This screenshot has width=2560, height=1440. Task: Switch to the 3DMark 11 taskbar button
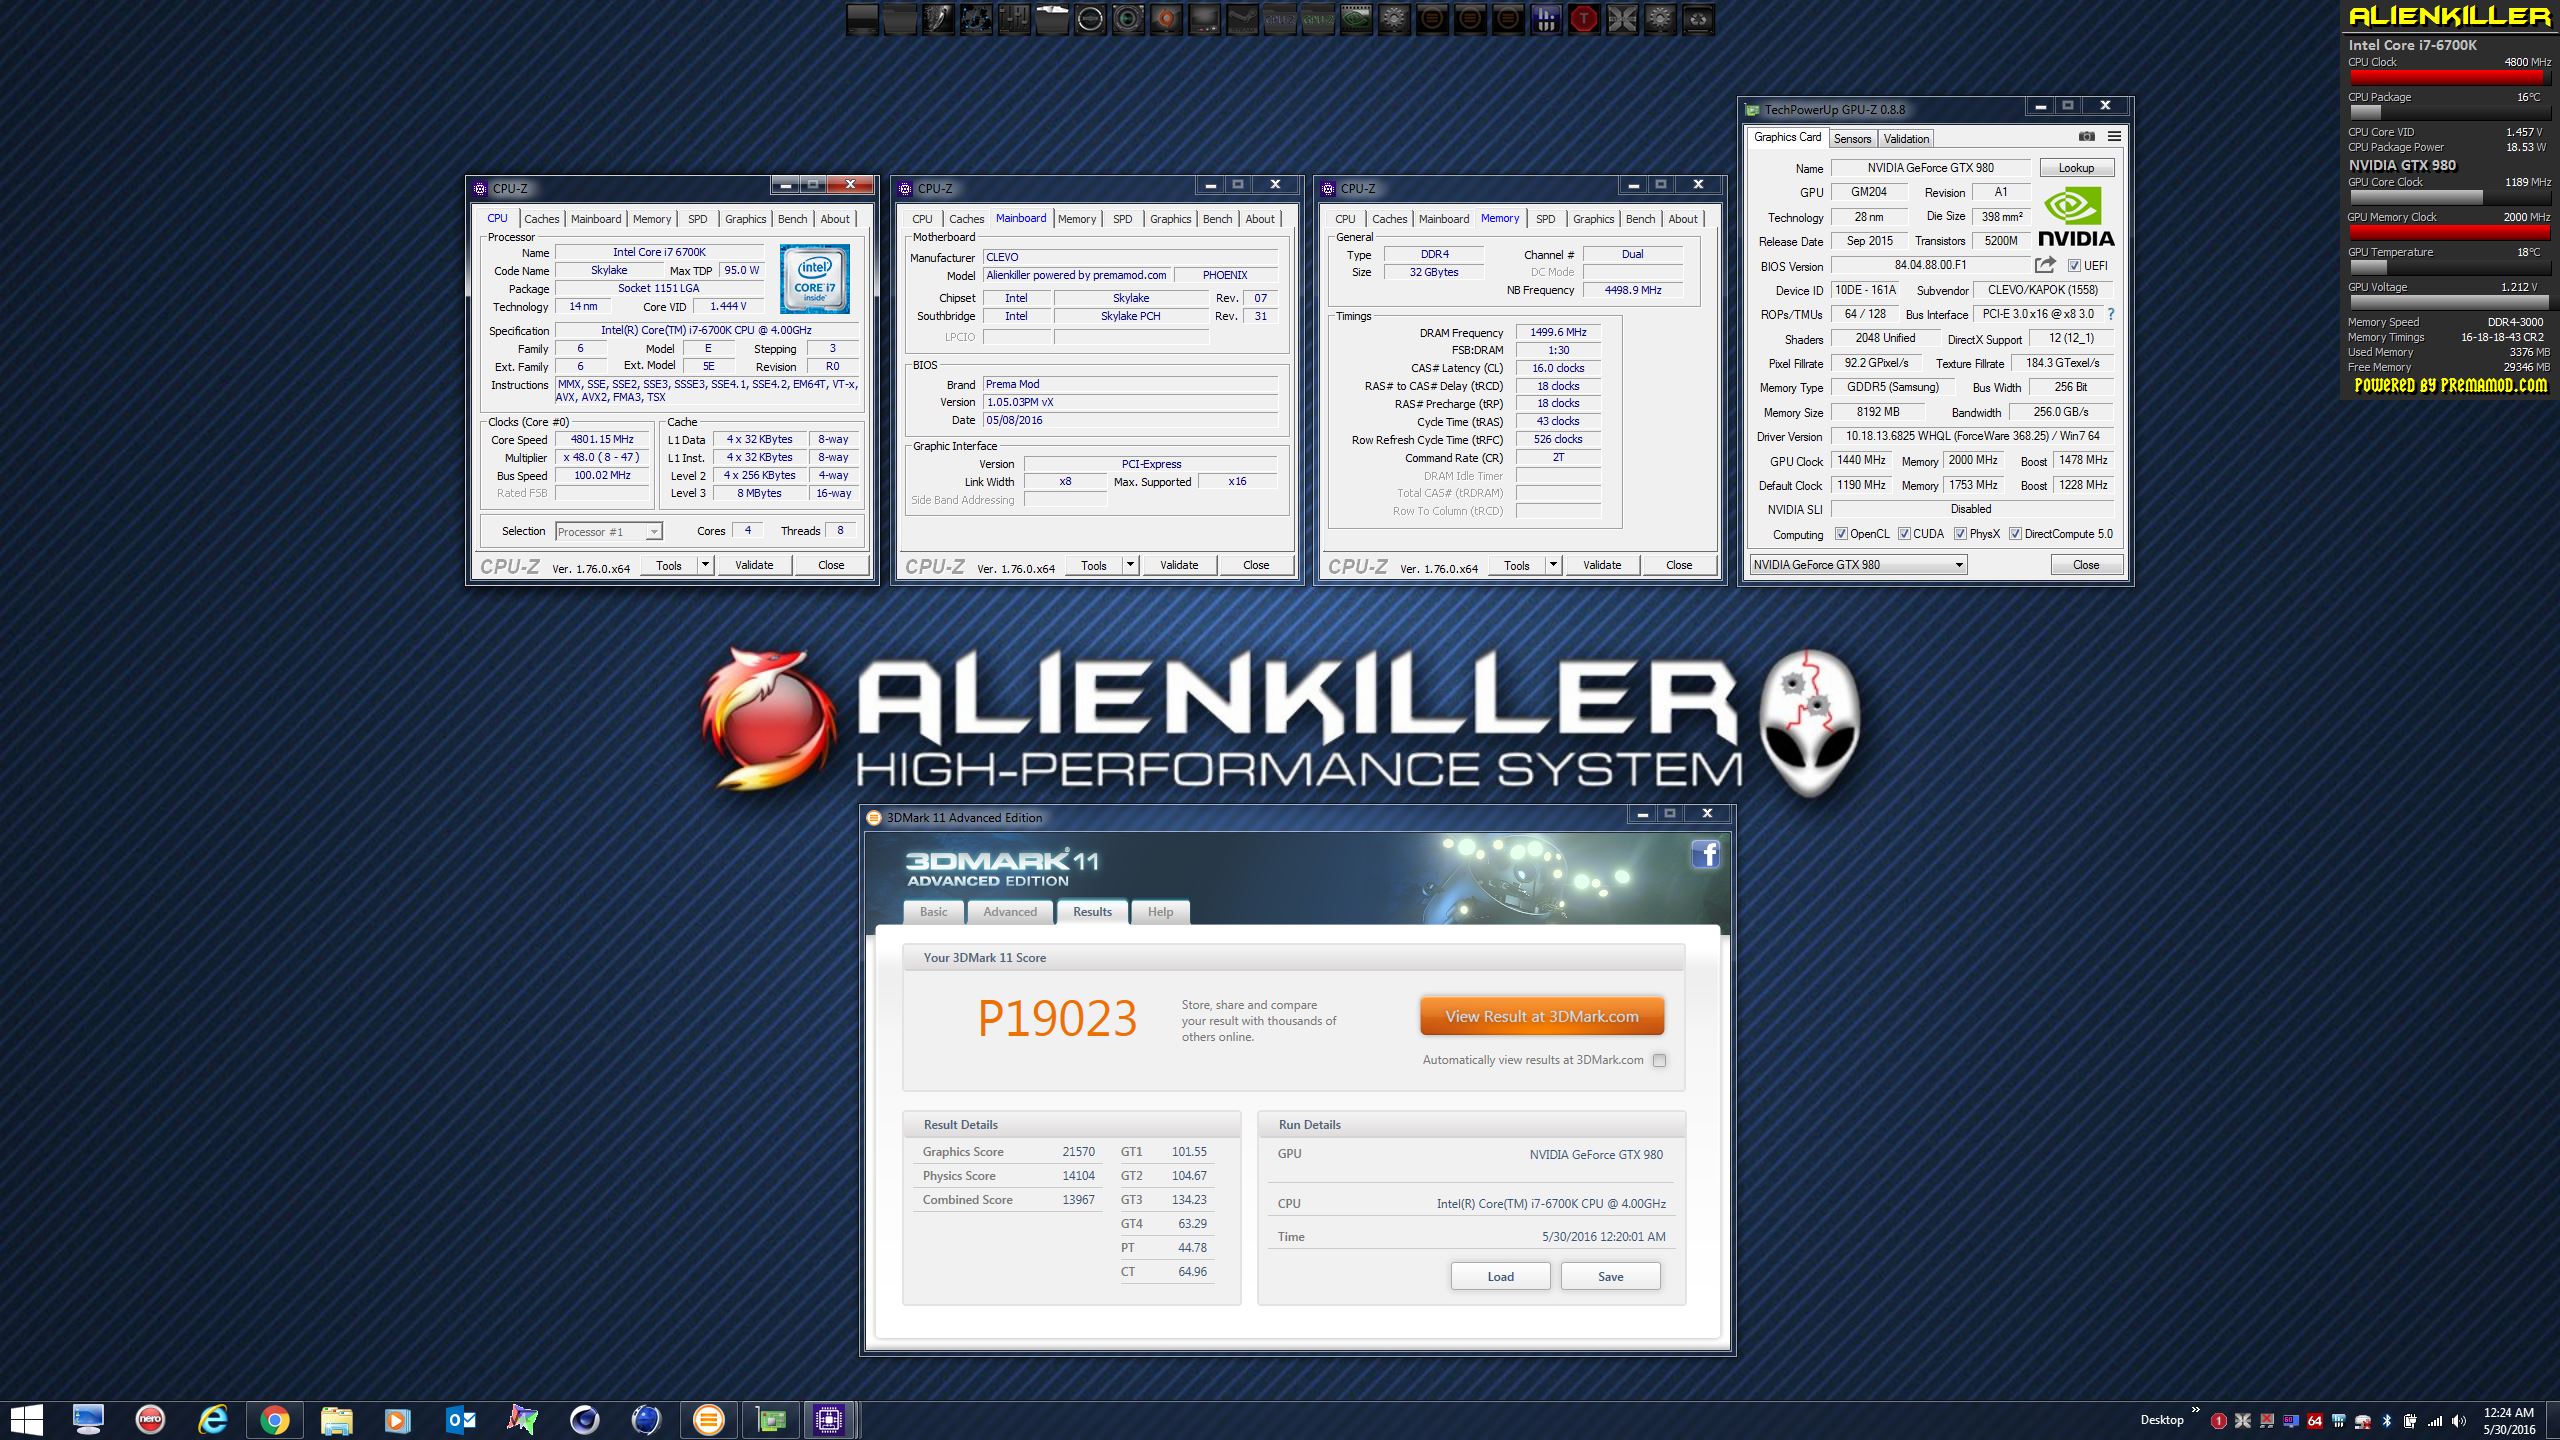708,1420
